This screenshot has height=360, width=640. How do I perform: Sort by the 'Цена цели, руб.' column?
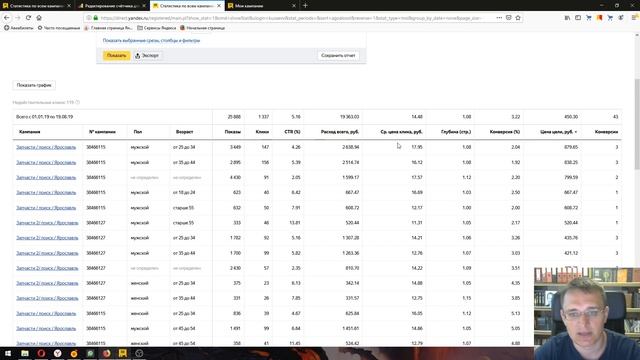tap(558, 132)
